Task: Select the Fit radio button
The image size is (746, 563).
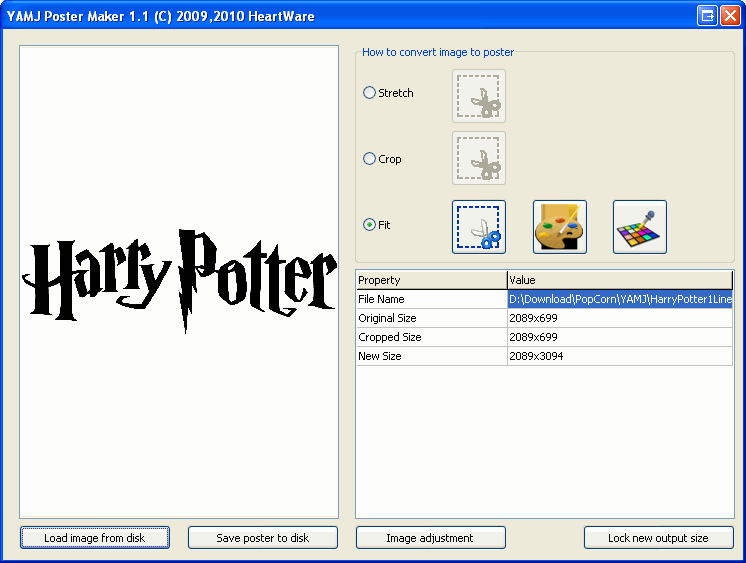Action: [369, 225]
